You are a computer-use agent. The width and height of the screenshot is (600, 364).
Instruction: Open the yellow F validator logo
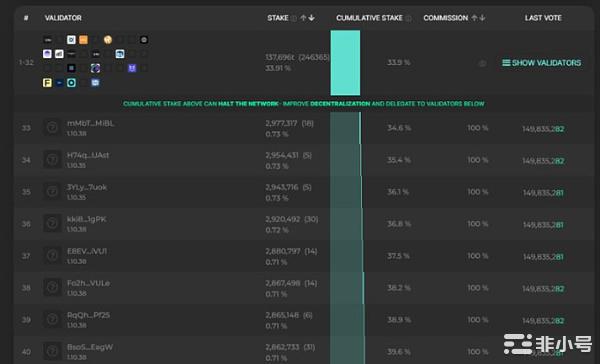(47, 83)
